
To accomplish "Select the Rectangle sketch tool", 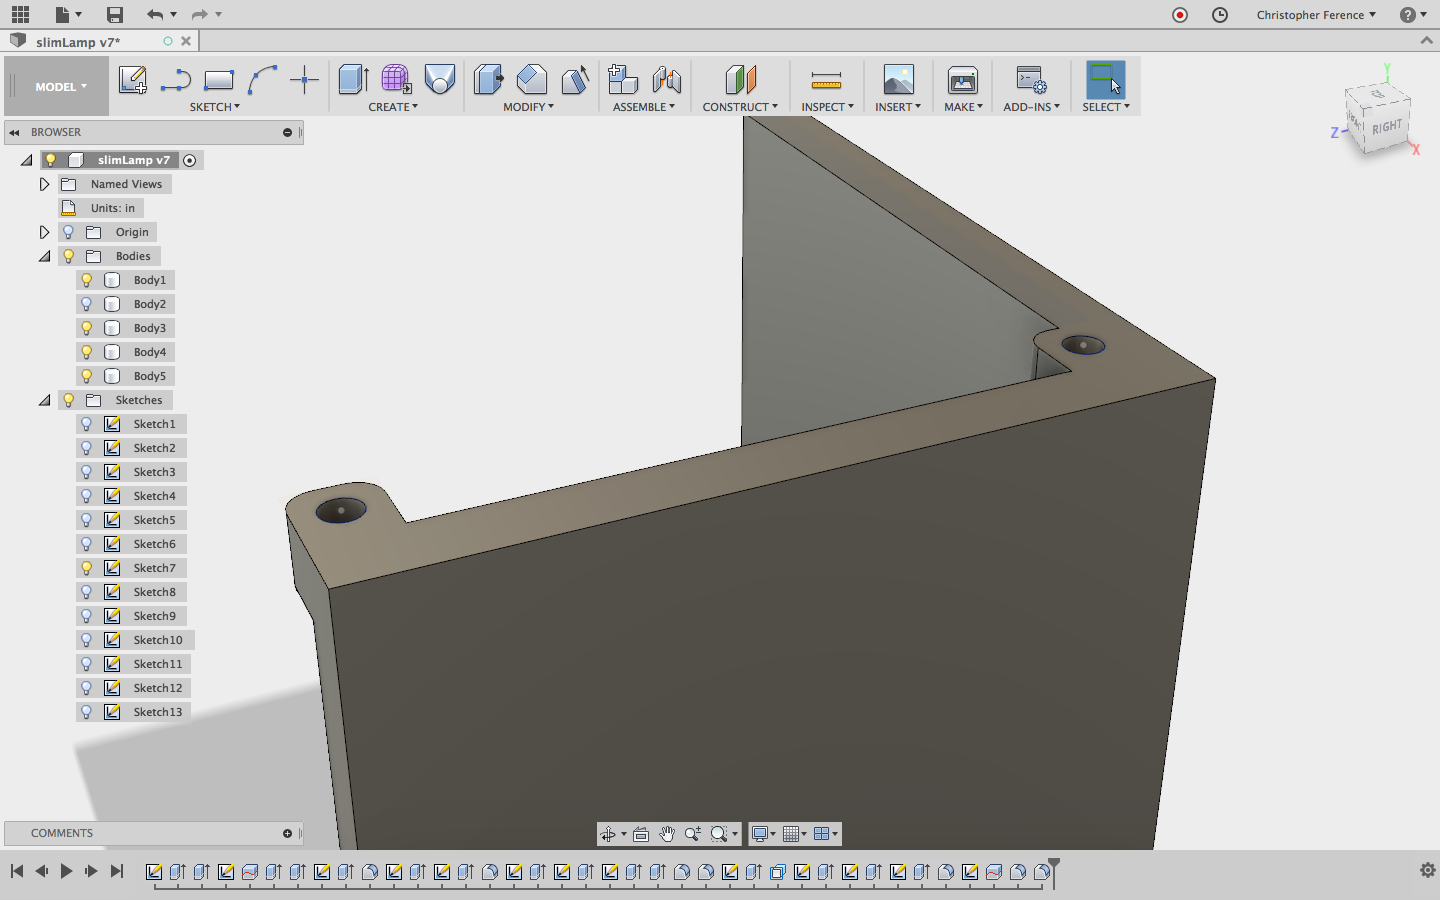I will [x=219, y=80].
